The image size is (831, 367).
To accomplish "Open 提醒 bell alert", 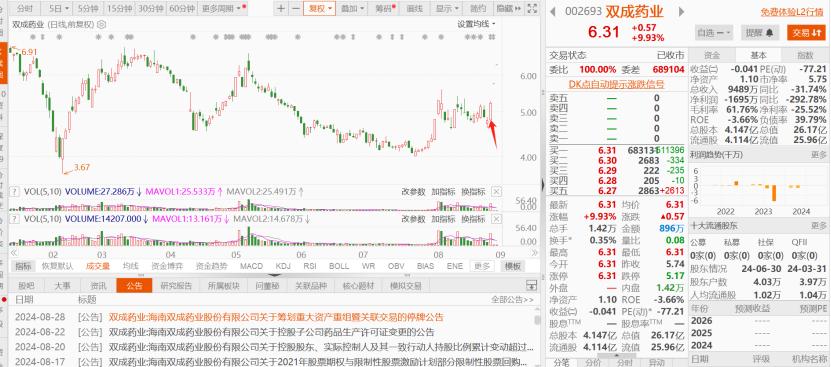I will (759, 32).
